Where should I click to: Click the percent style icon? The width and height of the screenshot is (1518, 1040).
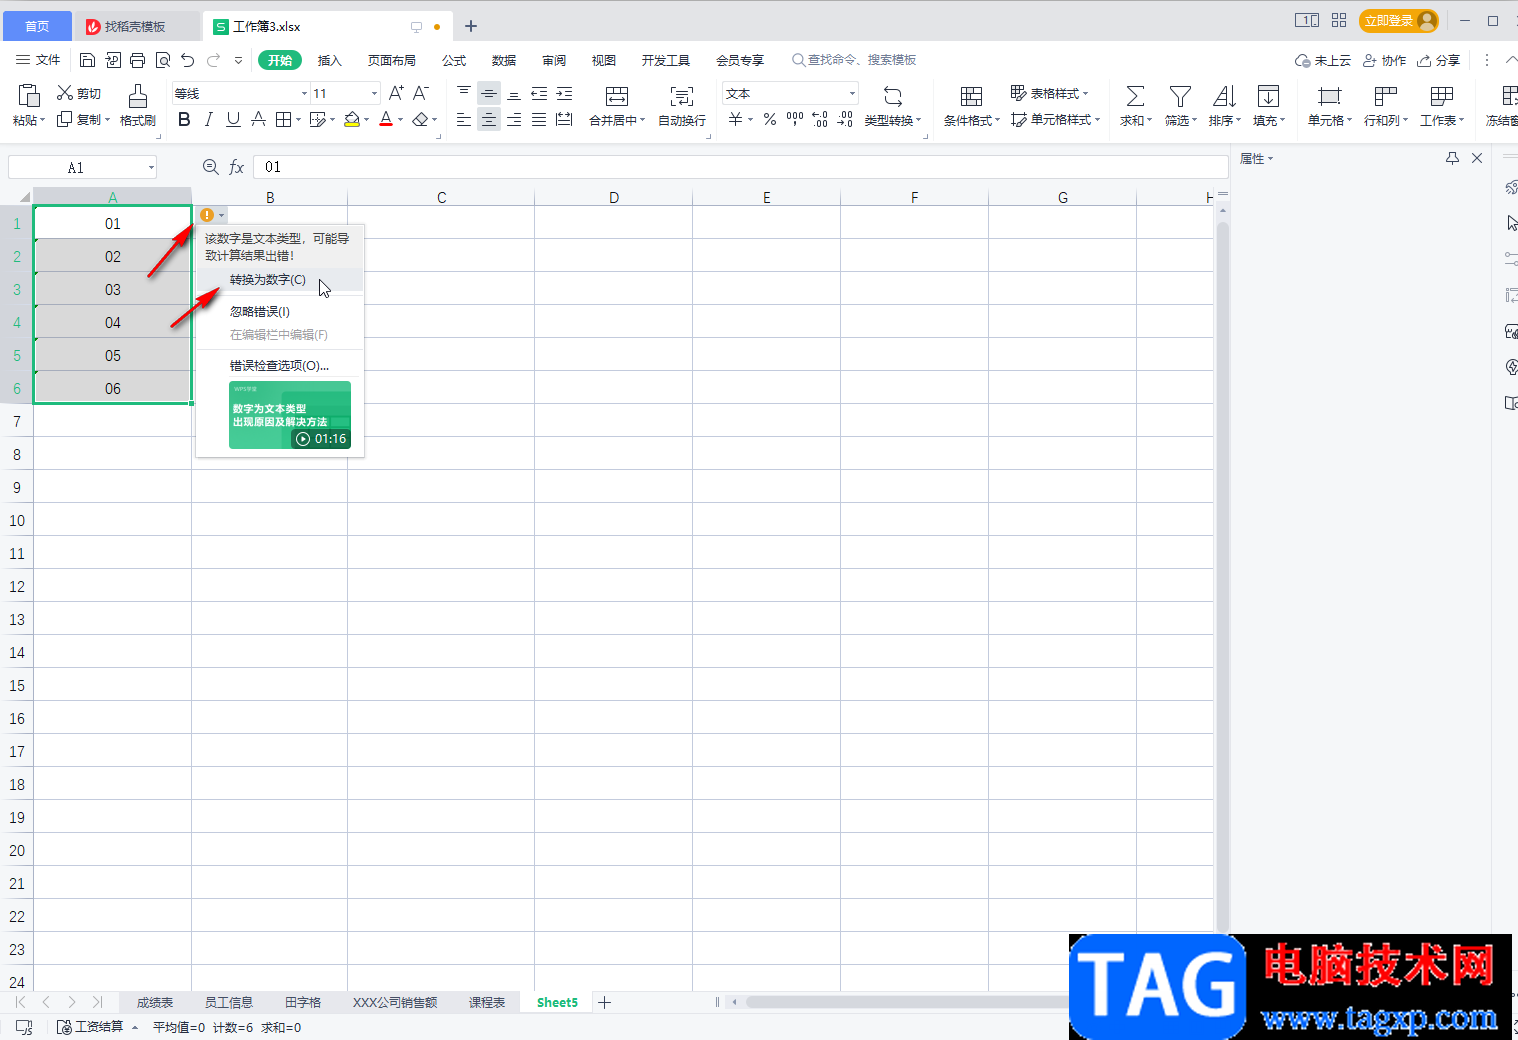click(769, 120)
